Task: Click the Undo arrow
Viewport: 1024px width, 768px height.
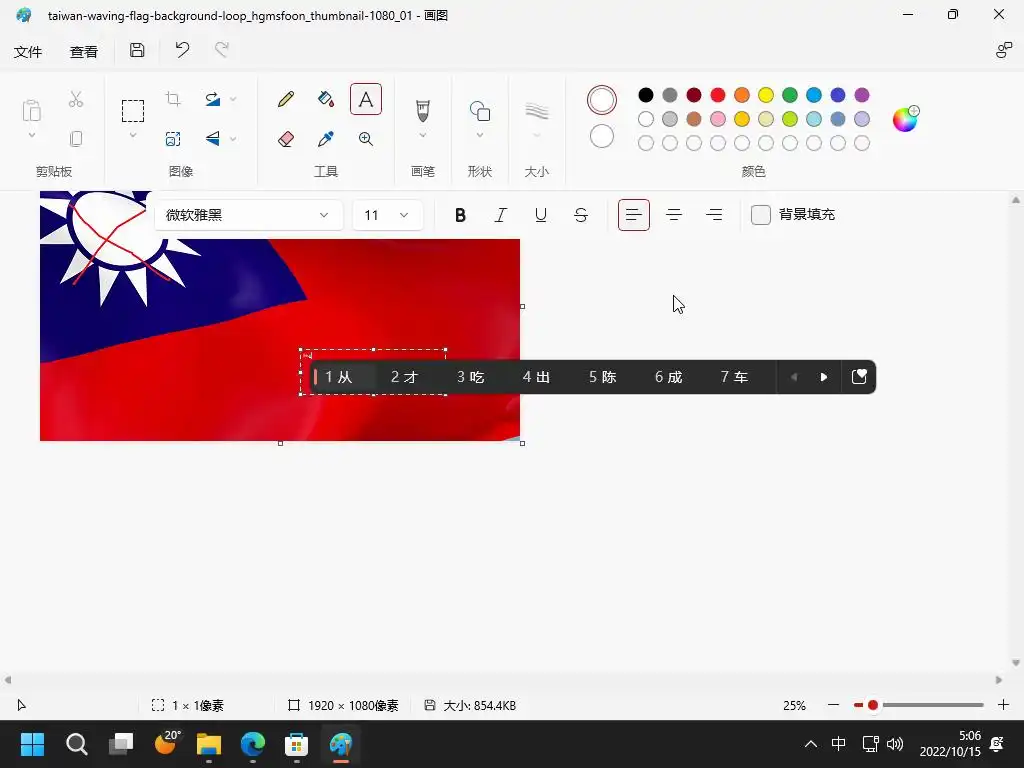Action: 182,50
